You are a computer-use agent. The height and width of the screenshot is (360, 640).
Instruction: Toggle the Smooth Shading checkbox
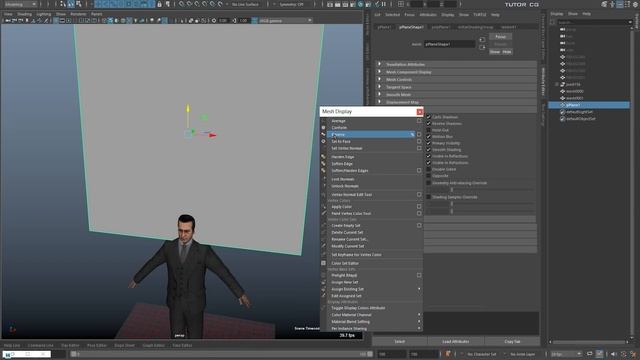tap(429, 149)
